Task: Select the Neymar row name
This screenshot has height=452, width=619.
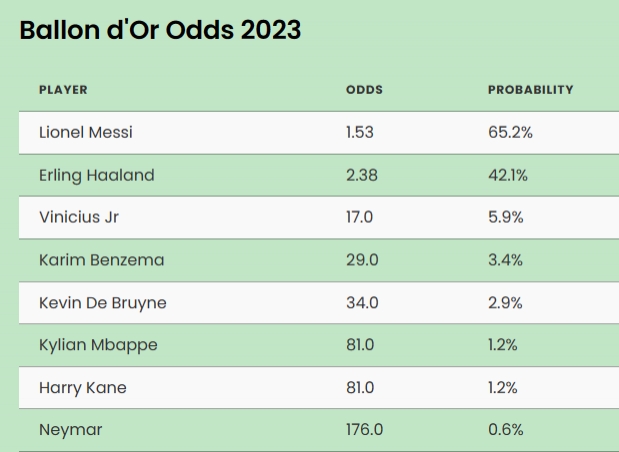Action: pos(70,430)
